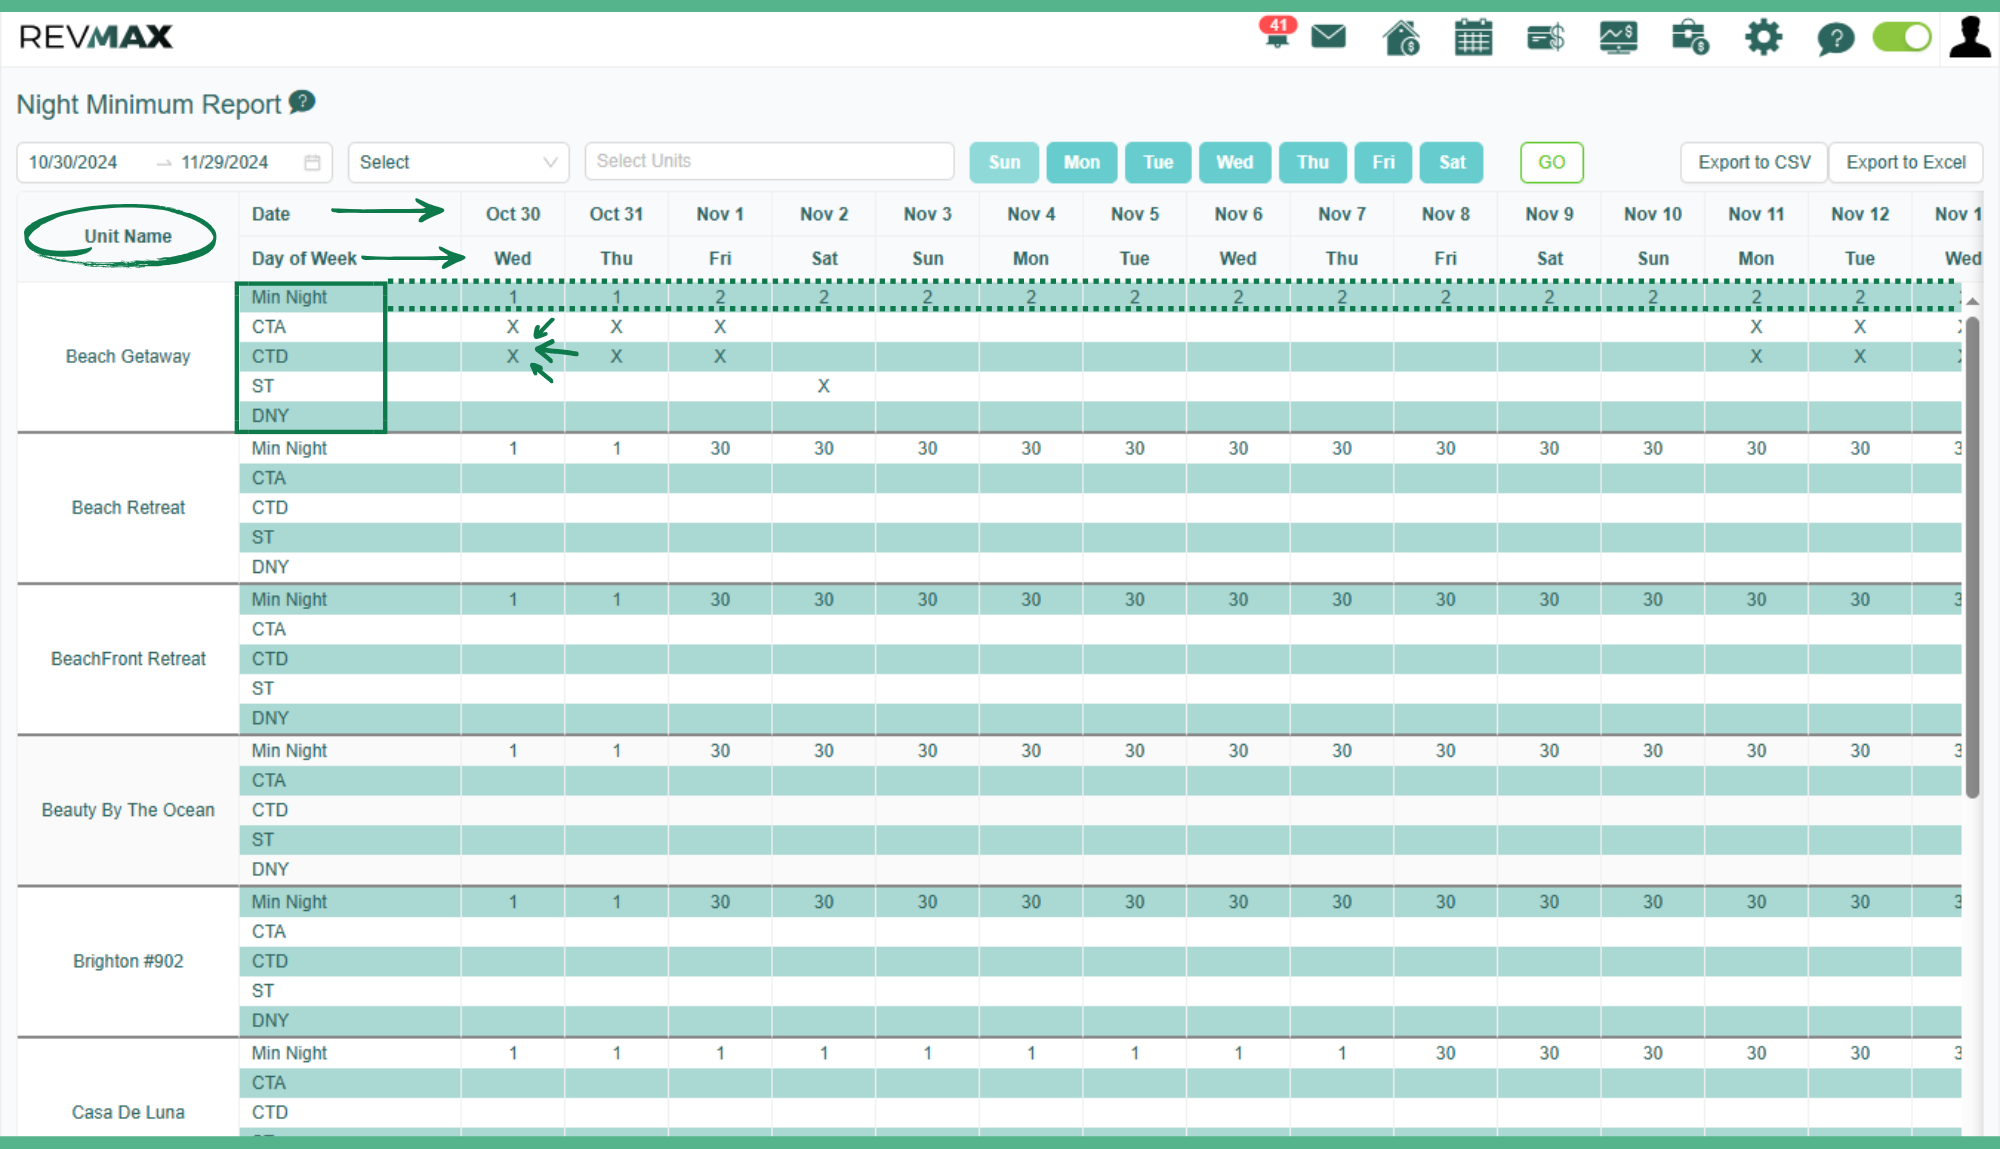Open the monitor revenue chart icon
This screenshot has height=1149, width=2000.
(x=1618, y=38)
